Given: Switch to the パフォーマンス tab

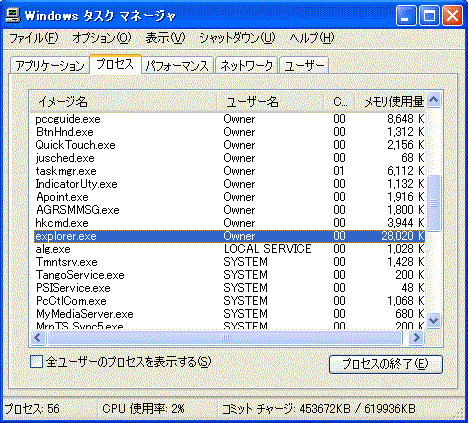Looking at the screenshot, I should [x=177, y=66].
